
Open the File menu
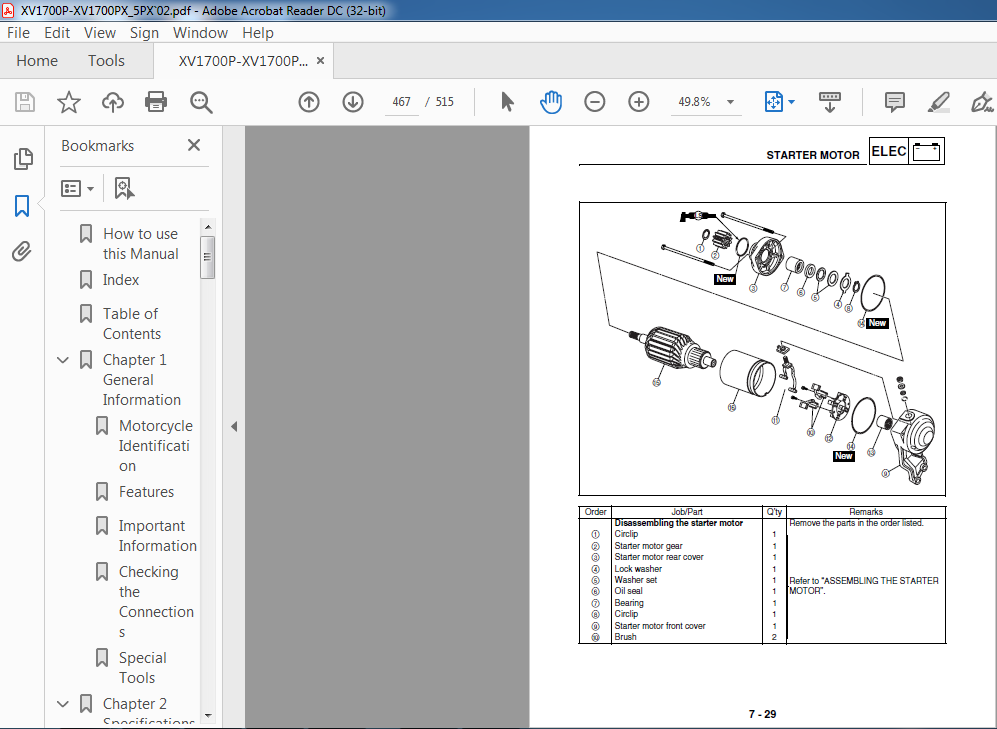tap(18, 32)
